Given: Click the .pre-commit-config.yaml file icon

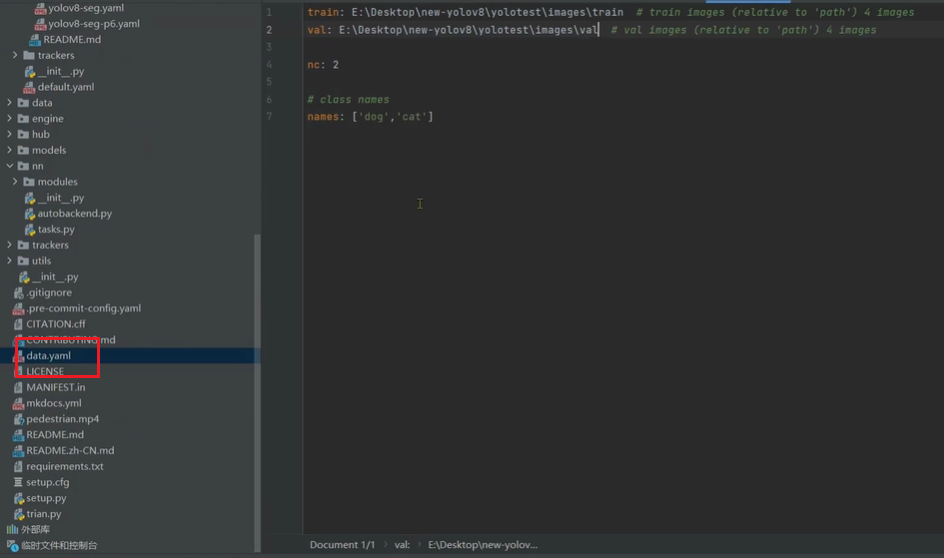Looking at the screenshot, I should (x=18, y=308).
